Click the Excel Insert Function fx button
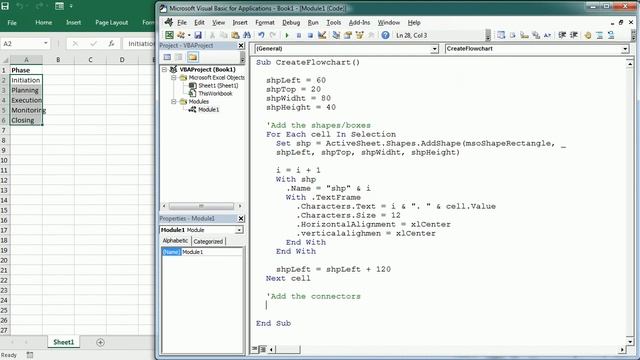This screenshot has height=360, width=640. tap(111, 43)
